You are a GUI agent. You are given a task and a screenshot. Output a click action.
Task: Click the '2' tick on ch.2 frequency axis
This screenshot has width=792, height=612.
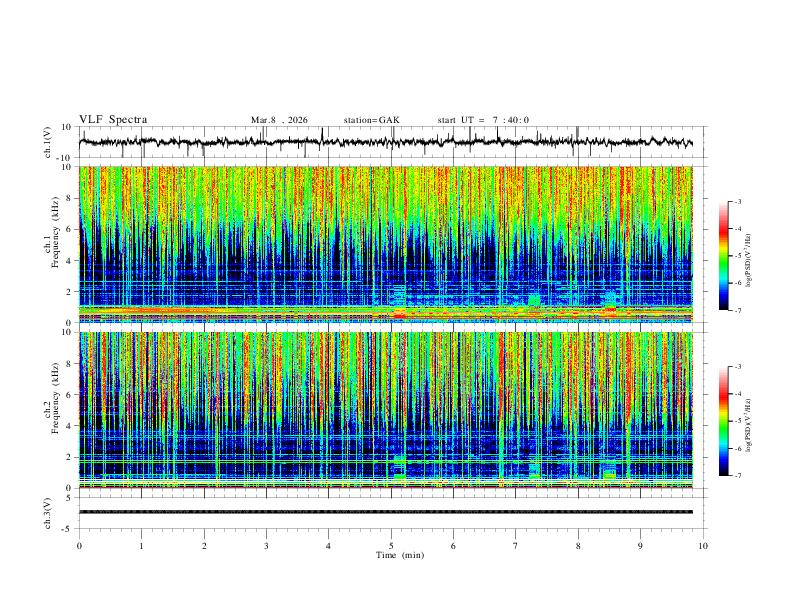tap(70, 457)
